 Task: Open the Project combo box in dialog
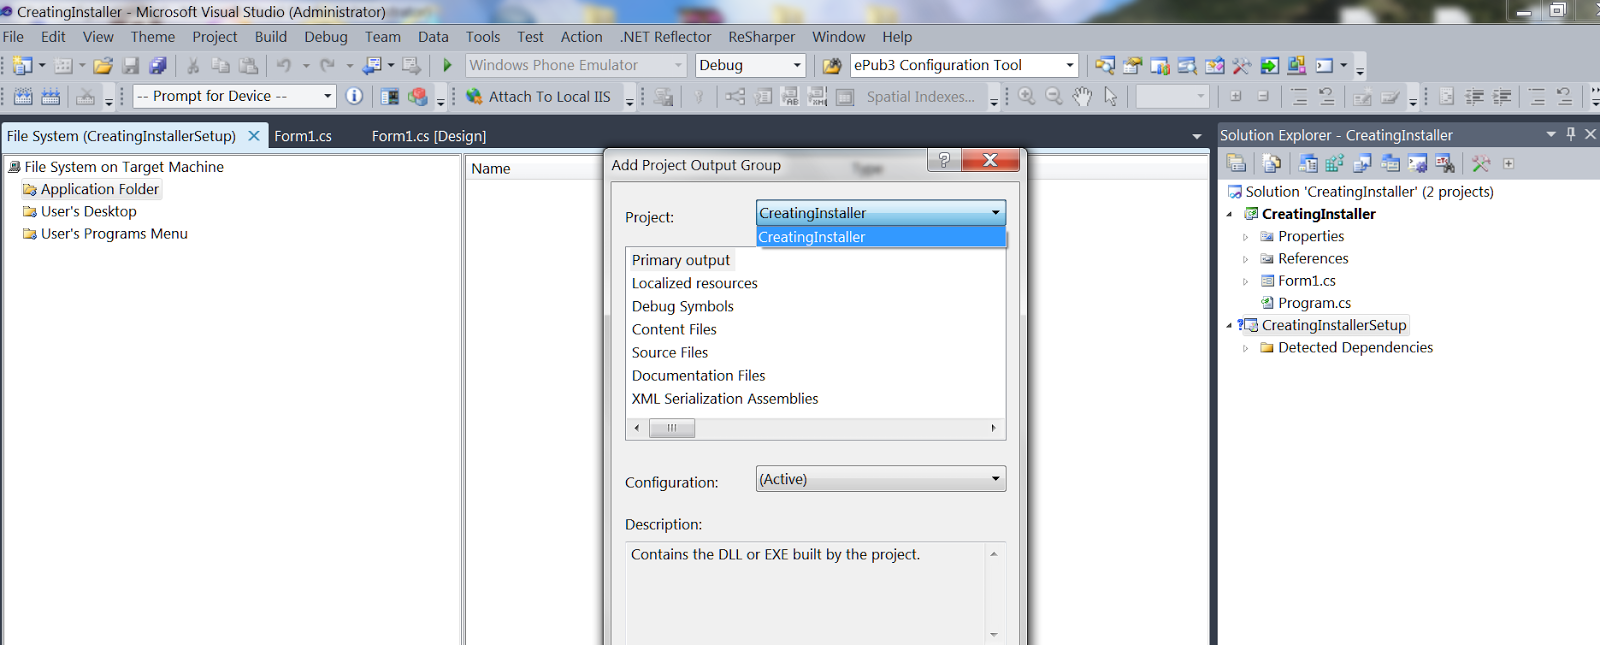[880, 213]
